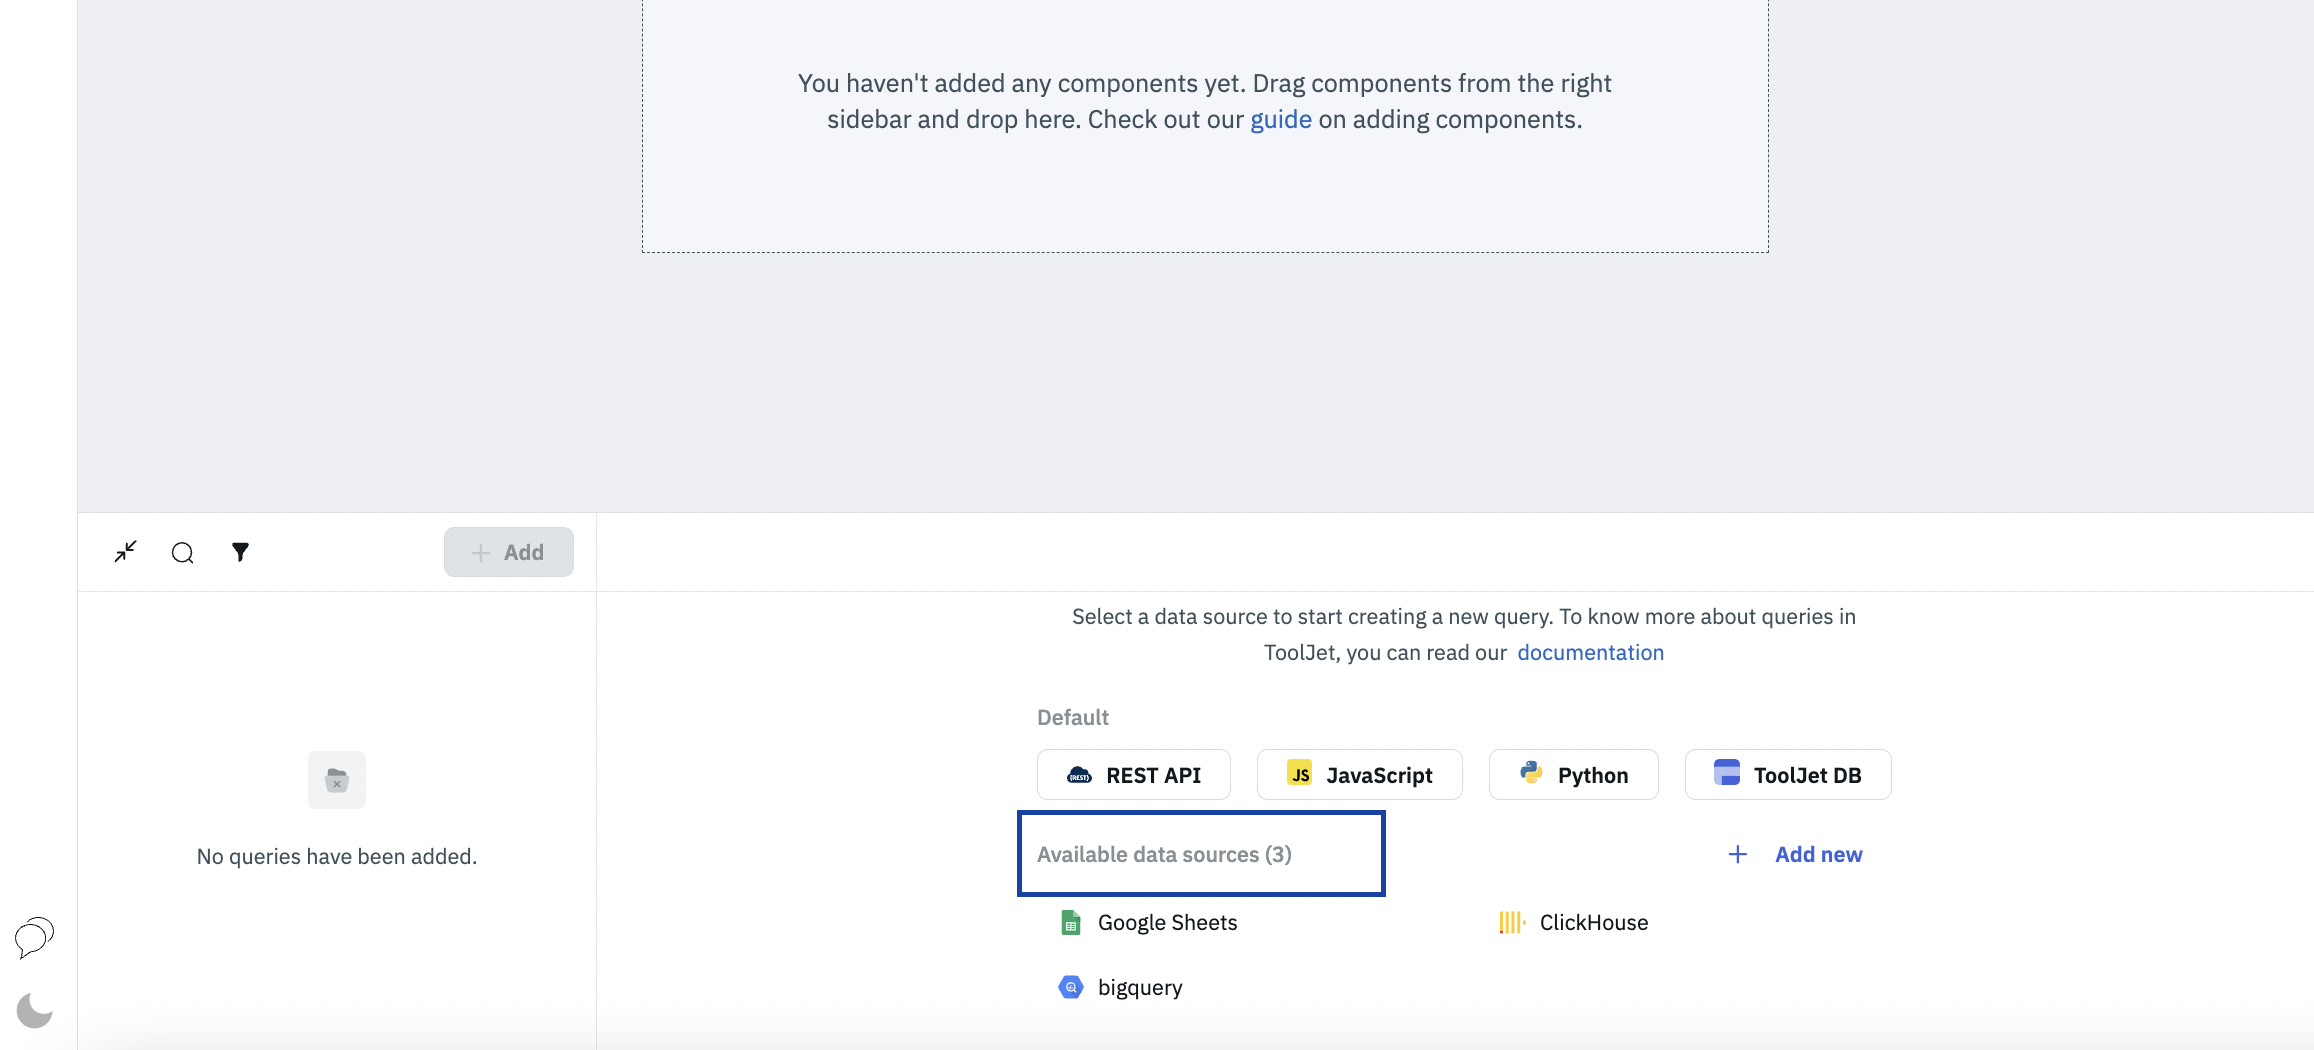The image size is (2314, 1050).
Task: Click the 'Available data sources (3)' label
Action: pyautogui.click(x=1164, y=855)
